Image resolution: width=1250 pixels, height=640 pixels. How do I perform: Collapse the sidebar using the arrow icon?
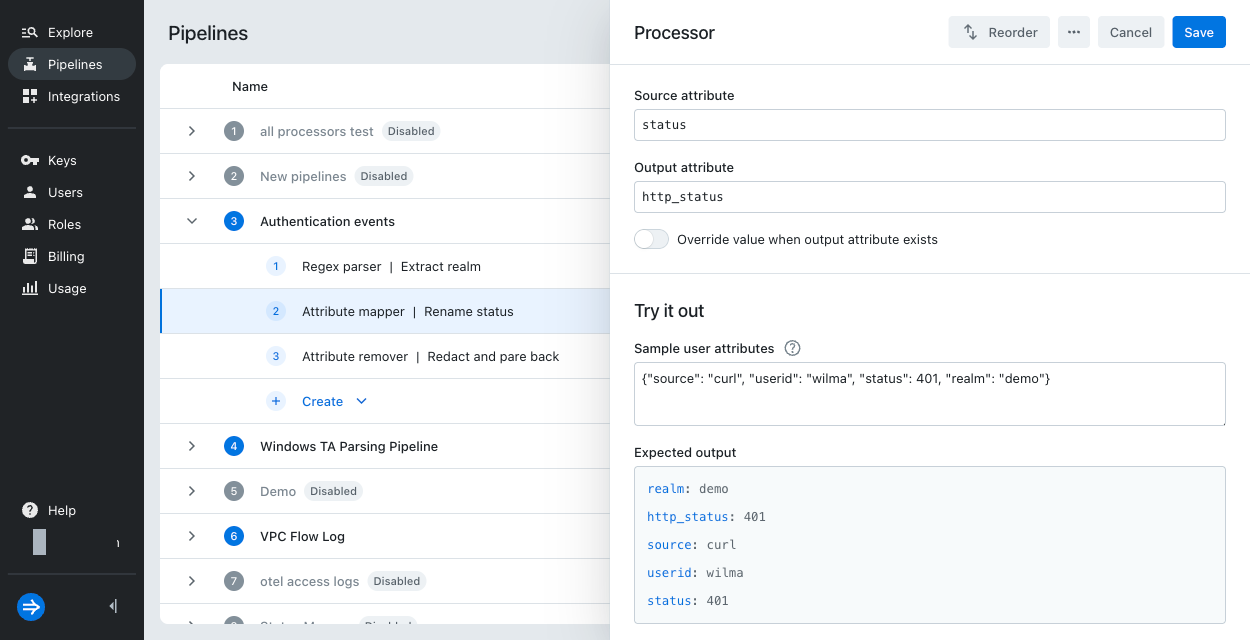tap(112, 606)
